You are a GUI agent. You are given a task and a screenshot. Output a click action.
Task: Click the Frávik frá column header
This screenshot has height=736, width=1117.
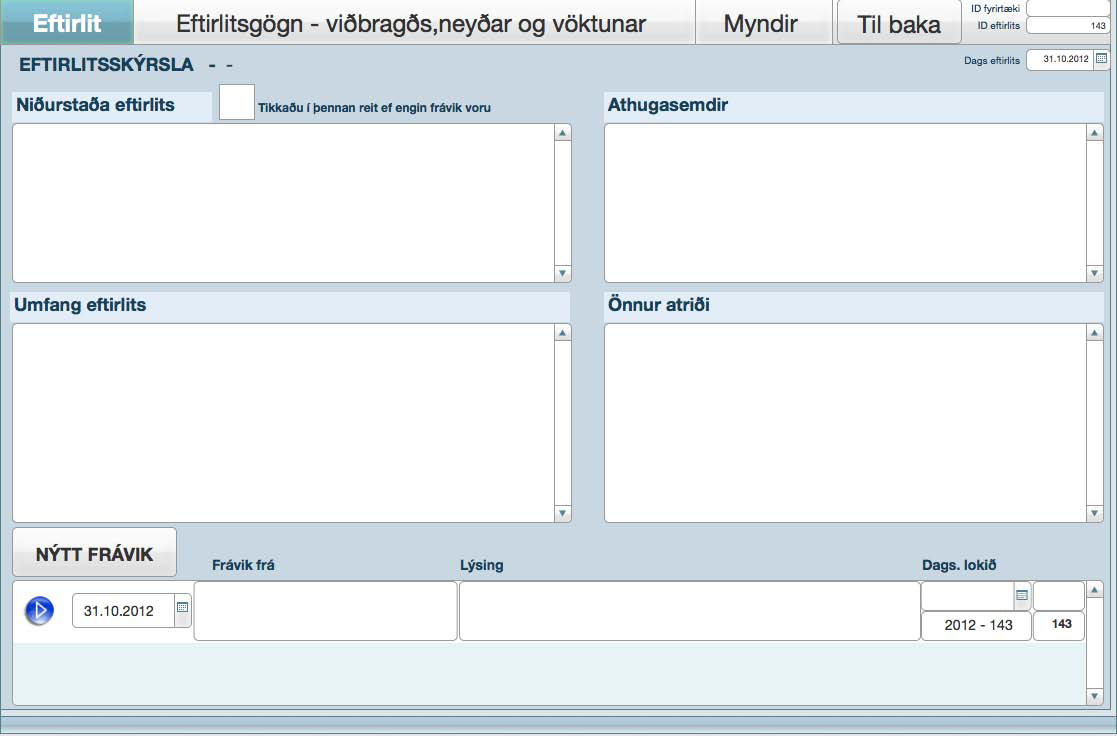click(243, 565)
